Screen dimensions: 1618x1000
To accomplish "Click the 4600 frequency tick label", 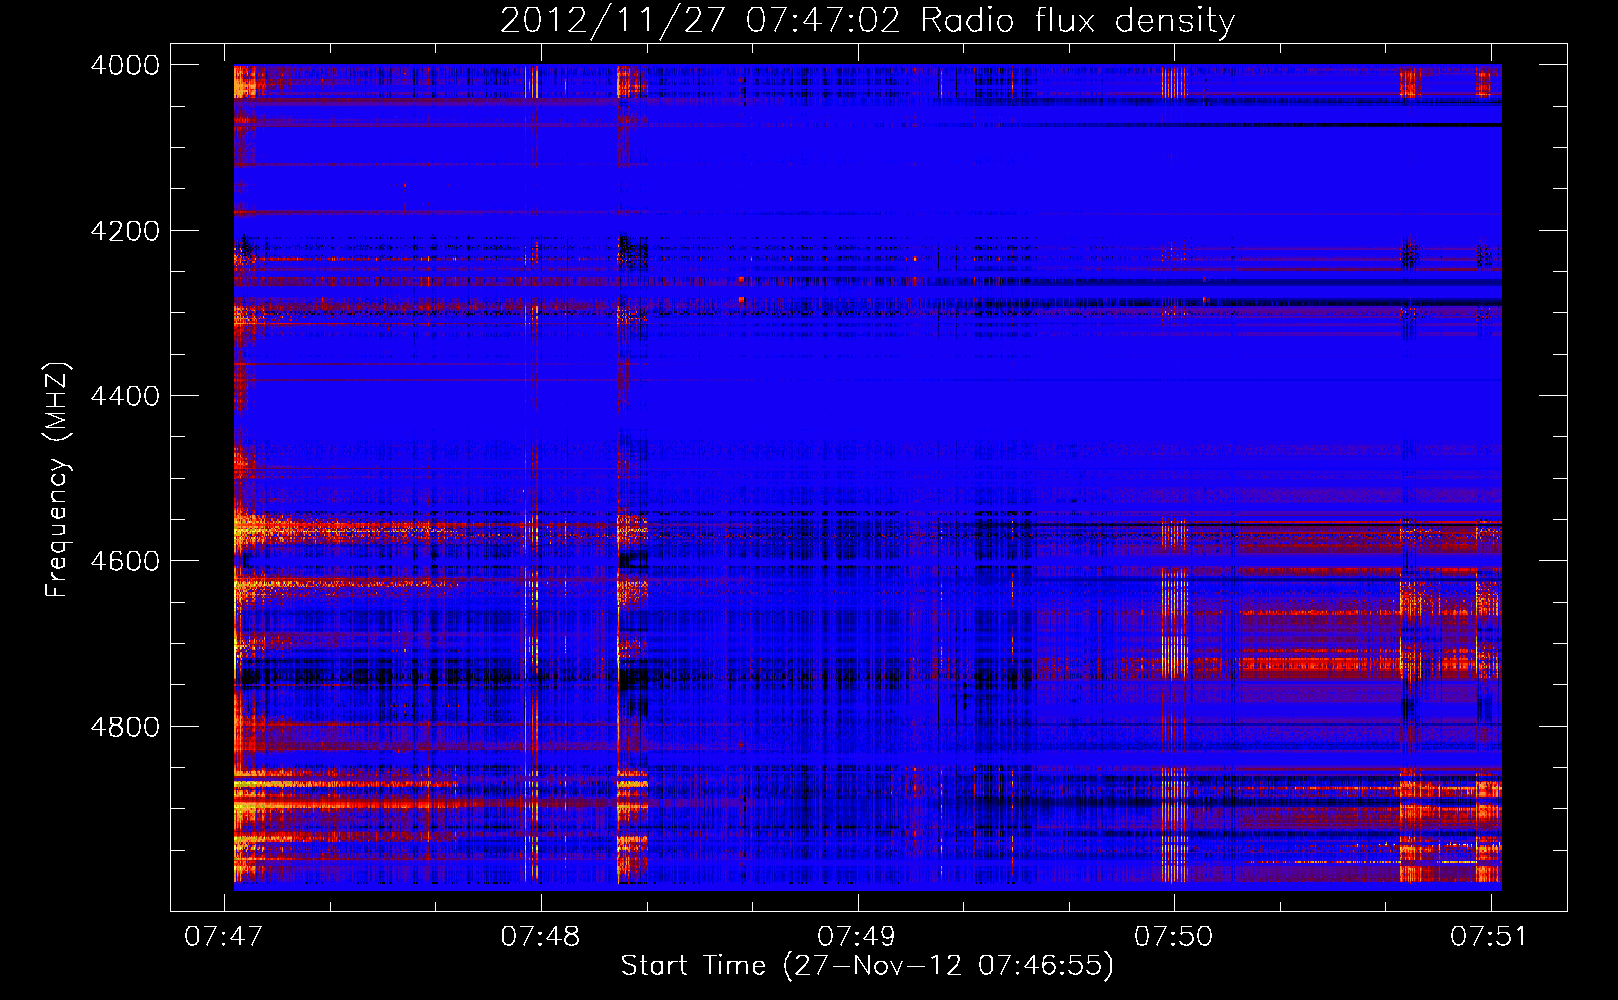I will pyautogui.click(x=125, y=561).
